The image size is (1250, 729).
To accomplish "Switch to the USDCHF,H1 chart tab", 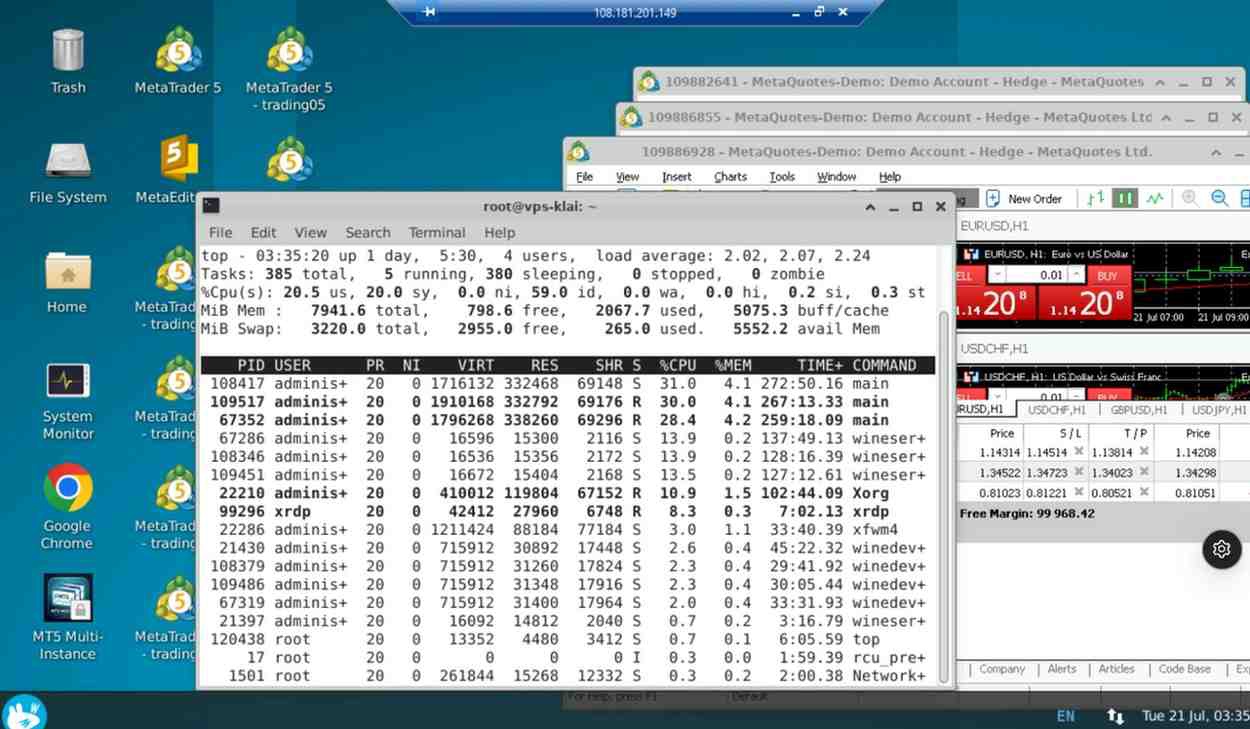I will point(1057,410).
